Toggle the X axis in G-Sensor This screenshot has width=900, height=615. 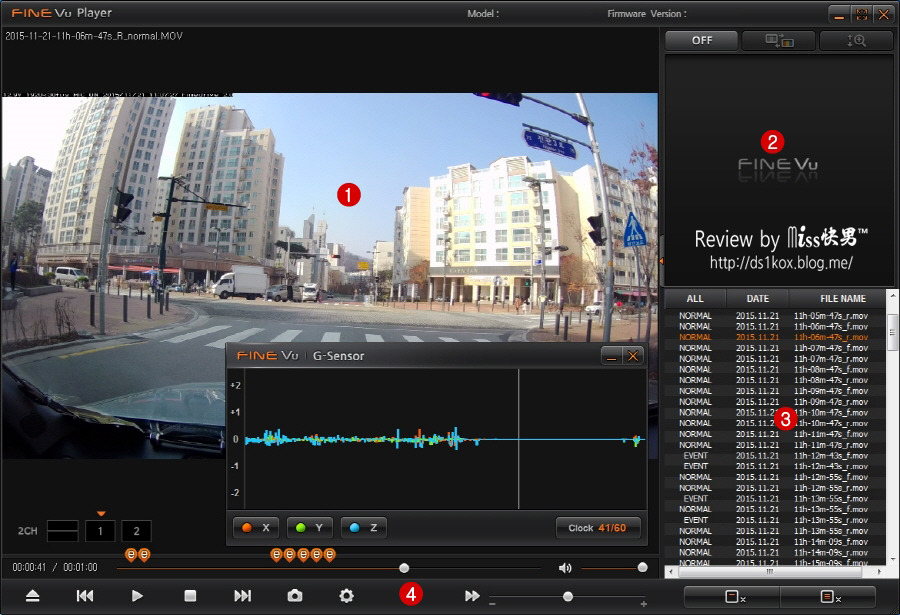tap(256, 528)
